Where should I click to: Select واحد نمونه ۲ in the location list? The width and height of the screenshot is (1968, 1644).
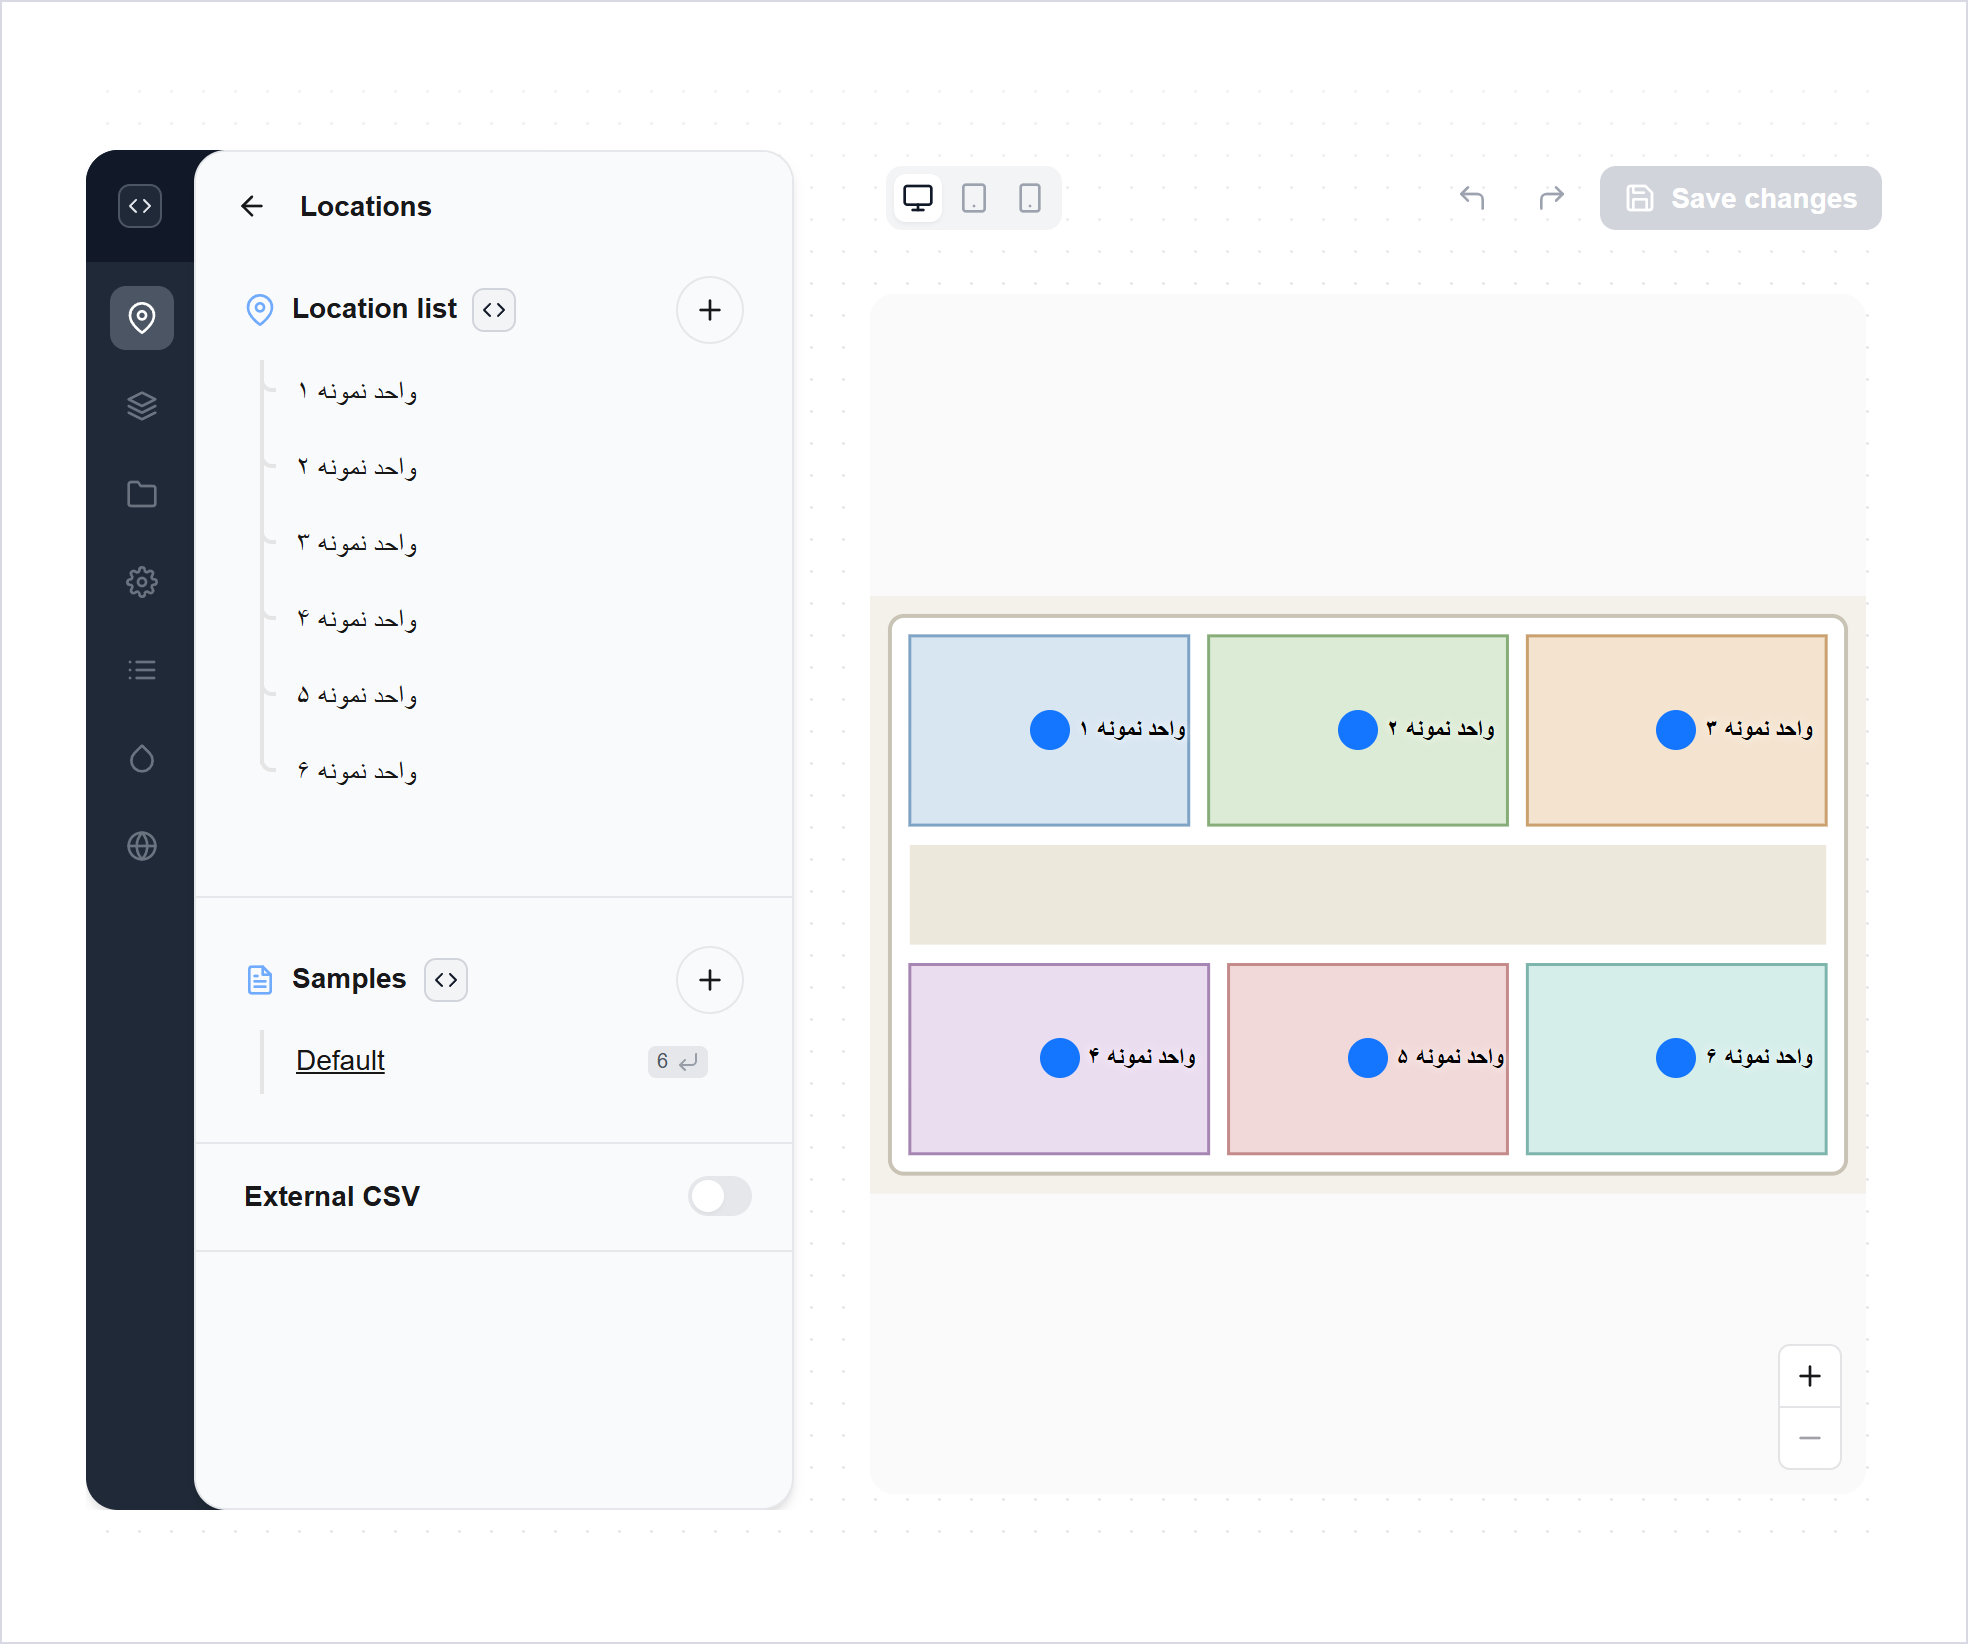click(x=357, y=467)
